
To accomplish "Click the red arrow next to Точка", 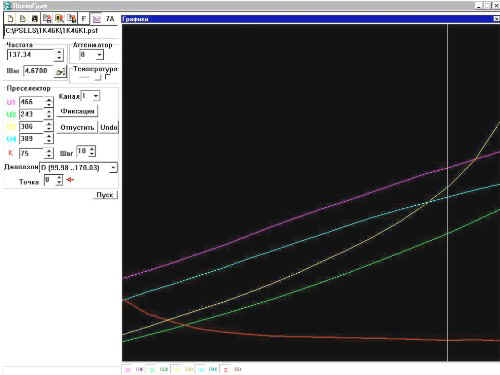I will [70, 180].
